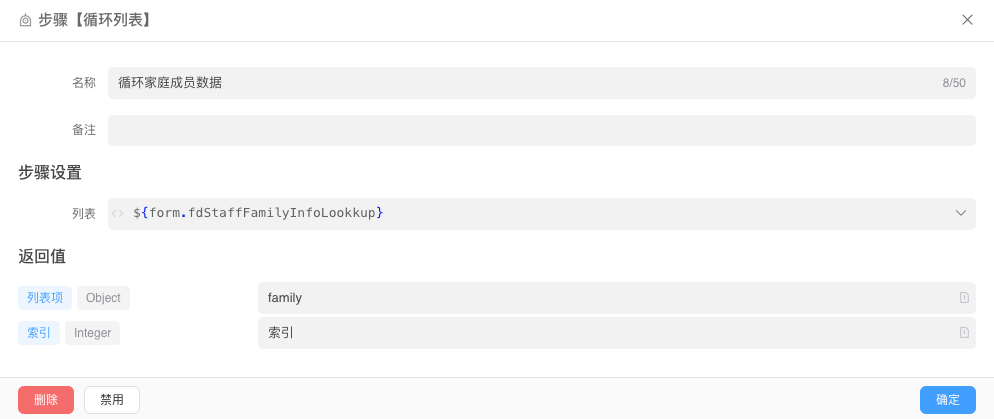Click the 步骤设置 section heading
994x419 pixels.
coord(50,172)
